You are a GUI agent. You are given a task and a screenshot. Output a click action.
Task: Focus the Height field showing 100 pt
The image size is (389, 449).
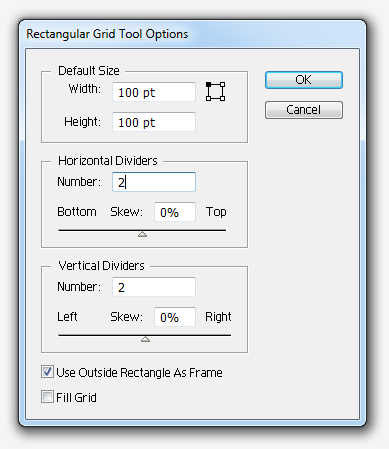(154, 122)
